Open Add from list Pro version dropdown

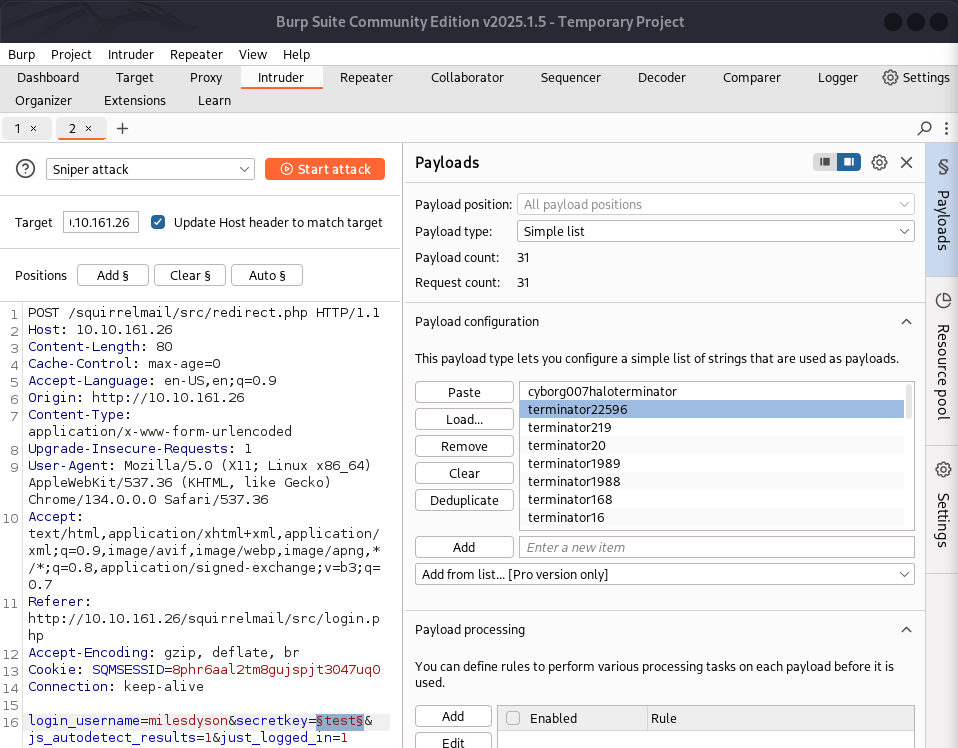[x=665, y=574]
